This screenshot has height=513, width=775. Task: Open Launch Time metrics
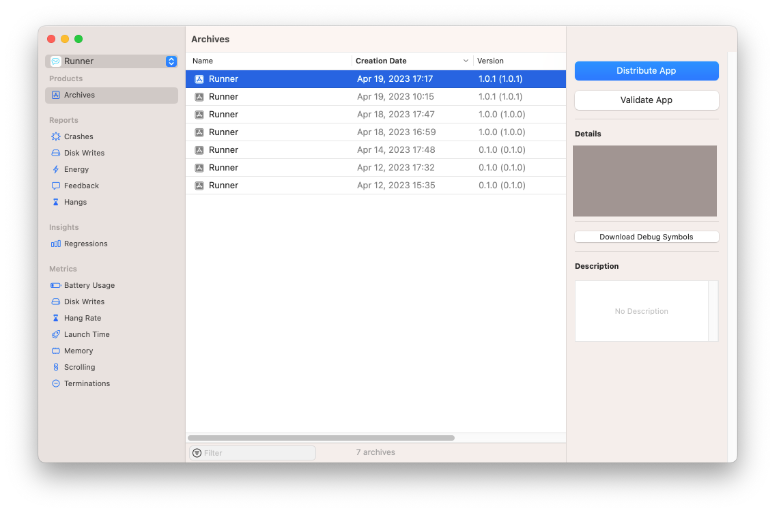86,334
